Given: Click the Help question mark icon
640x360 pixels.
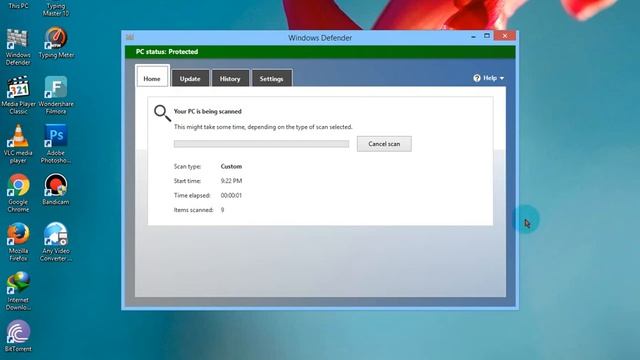Looking at the screenshot, I should click(477, 78).
